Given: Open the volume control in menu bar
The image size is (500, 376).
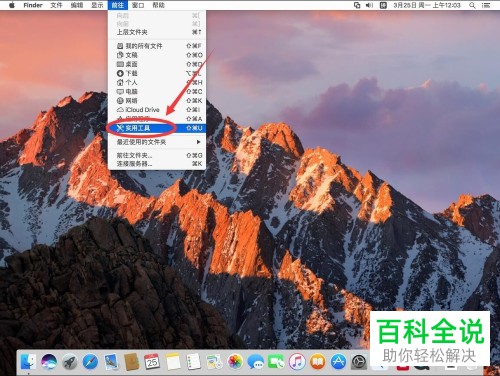Looking at the screenshot, I should click(x=369, y=5).
